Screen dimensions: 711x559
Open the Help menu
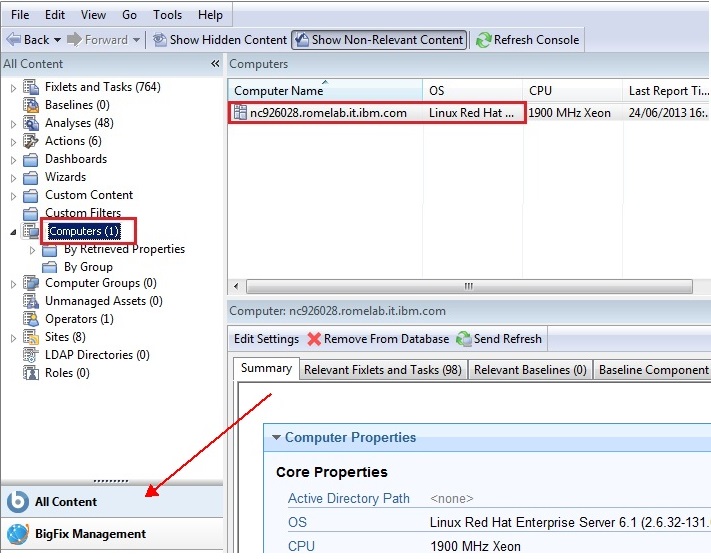click(x=210, y=15)
